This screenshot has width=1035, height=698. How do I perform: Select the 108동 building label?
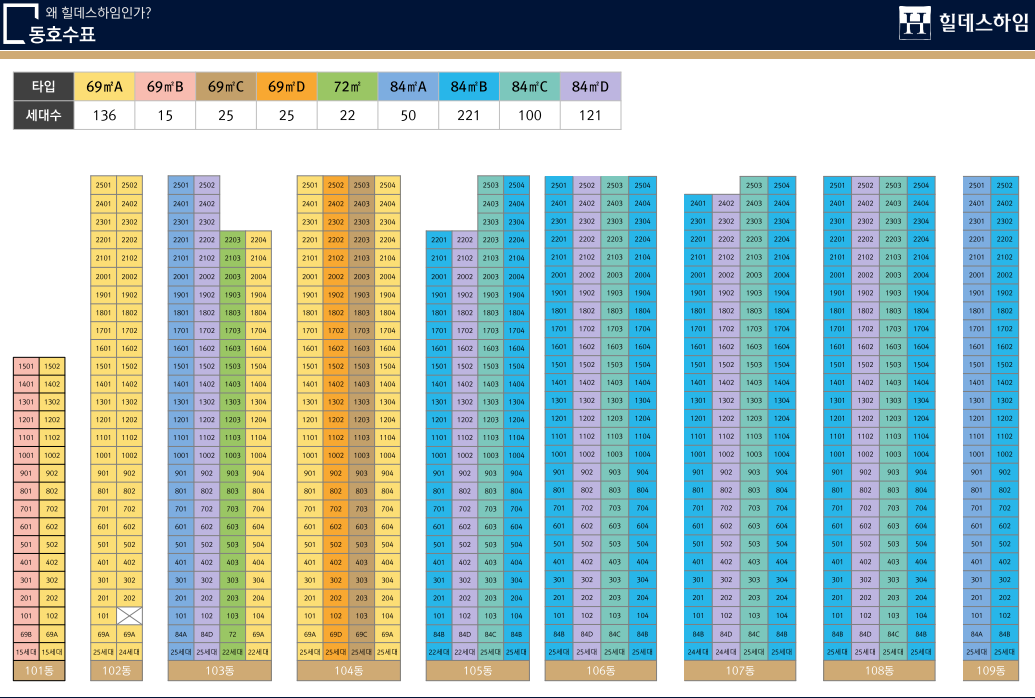coord(879,671)
